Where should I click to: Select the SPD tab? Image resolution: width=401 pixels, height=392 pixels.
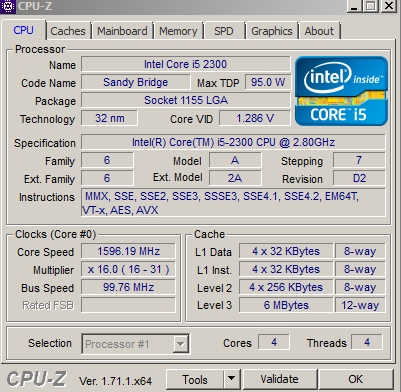coord(224,31)
